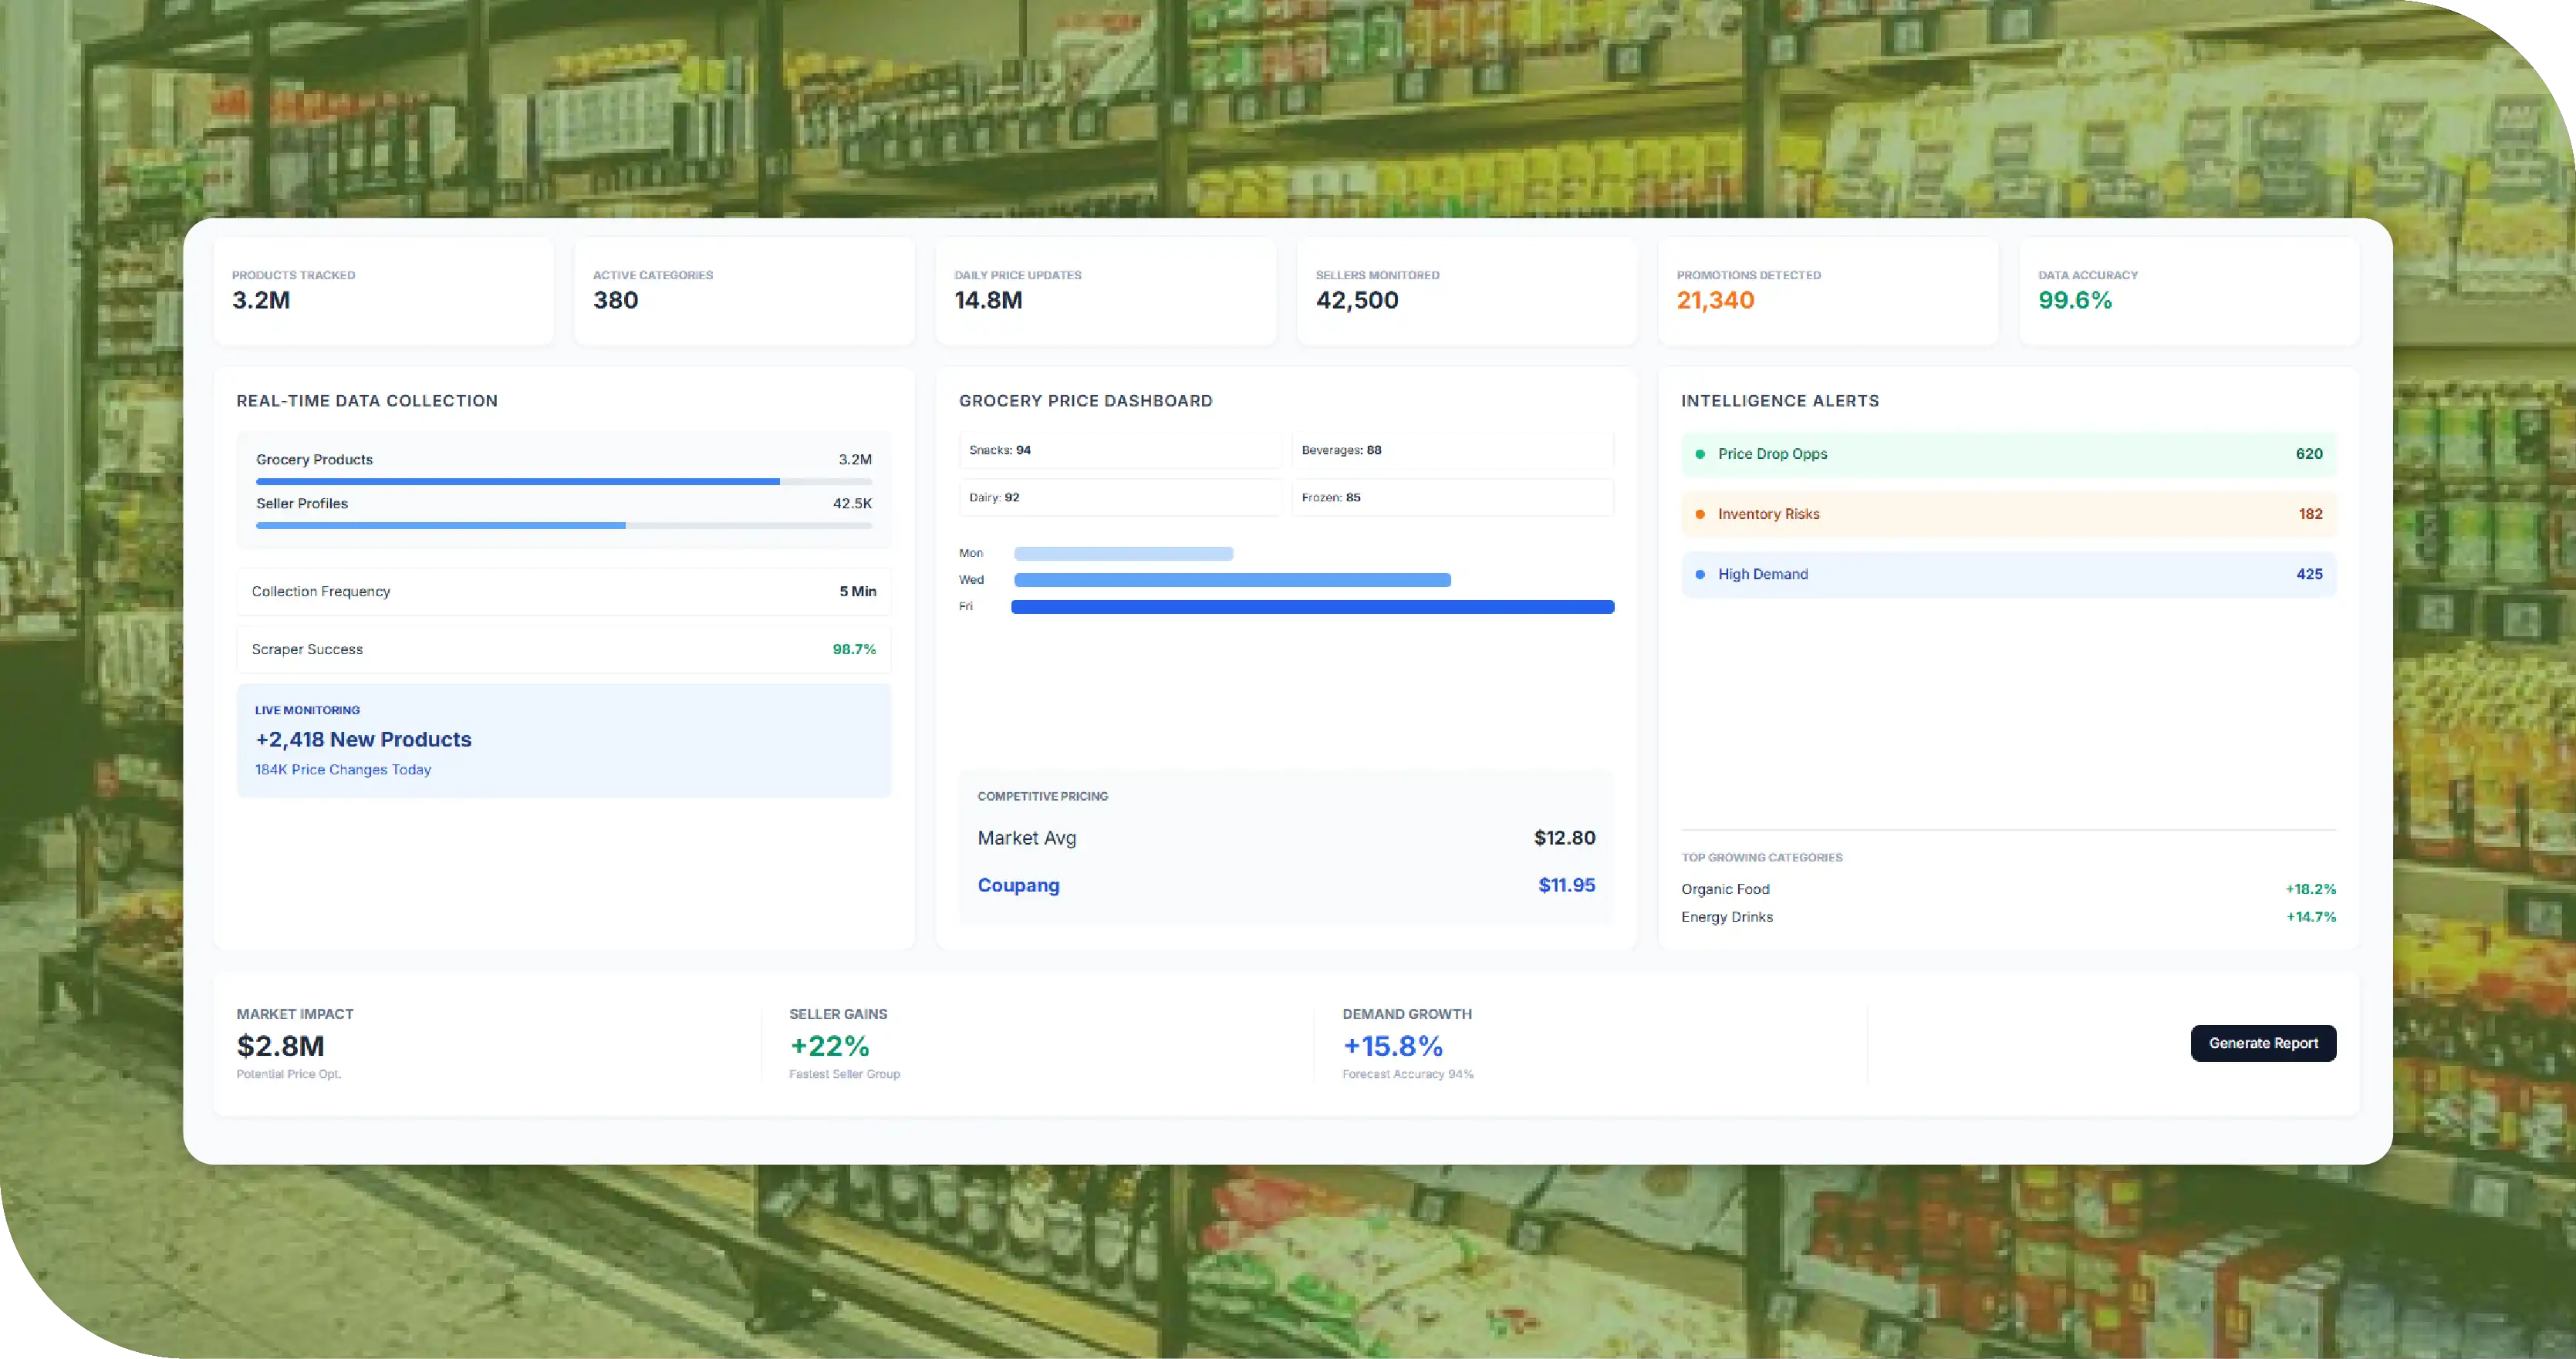Select the Monday price bar
The height and width of the screenshot is (1359, 2576).
click(1123, 554)
